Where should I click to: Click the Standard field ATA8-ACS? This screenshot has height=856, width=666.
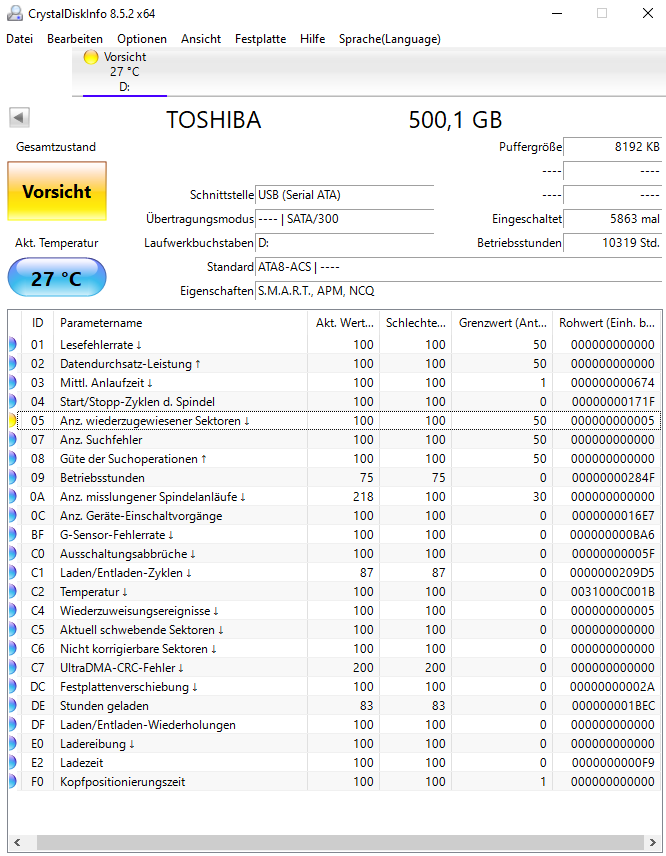point(459,267)
